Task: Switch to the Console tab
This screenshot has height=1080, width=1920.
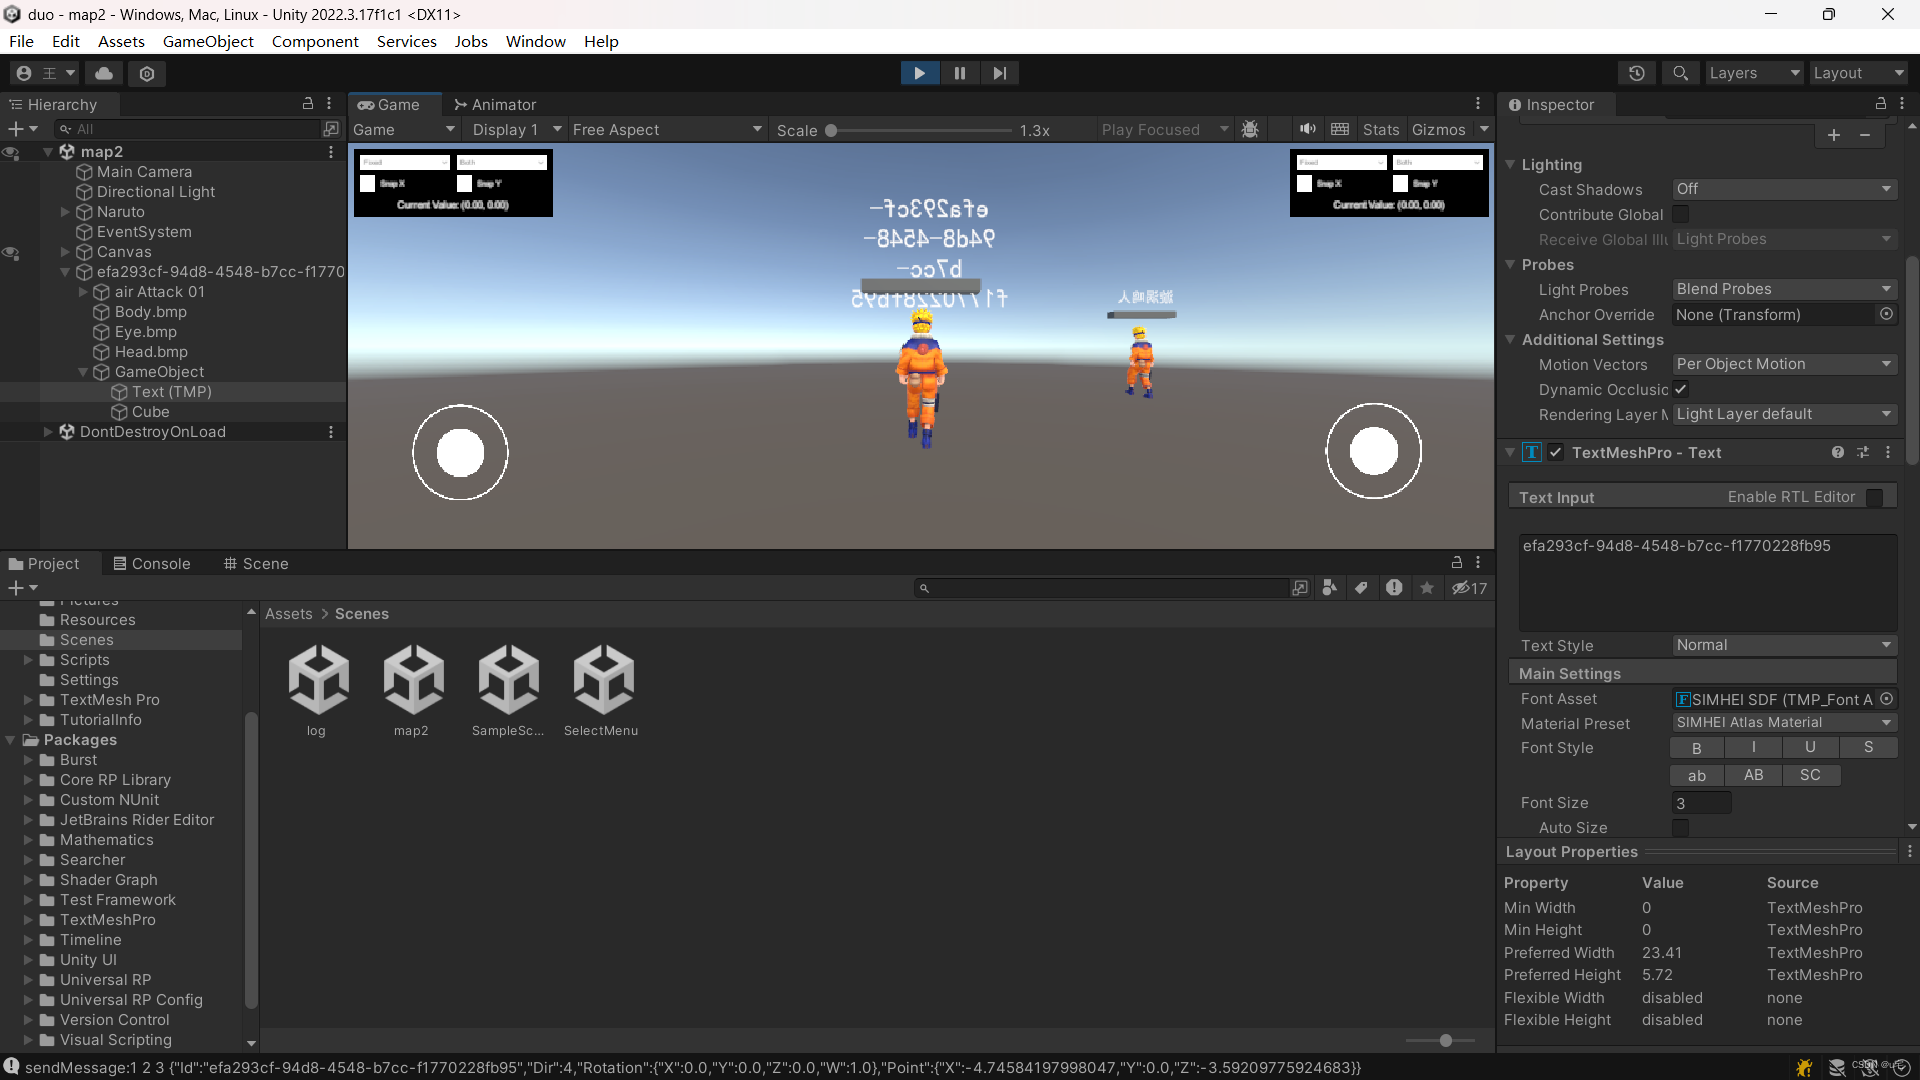Action: point(152,563)
